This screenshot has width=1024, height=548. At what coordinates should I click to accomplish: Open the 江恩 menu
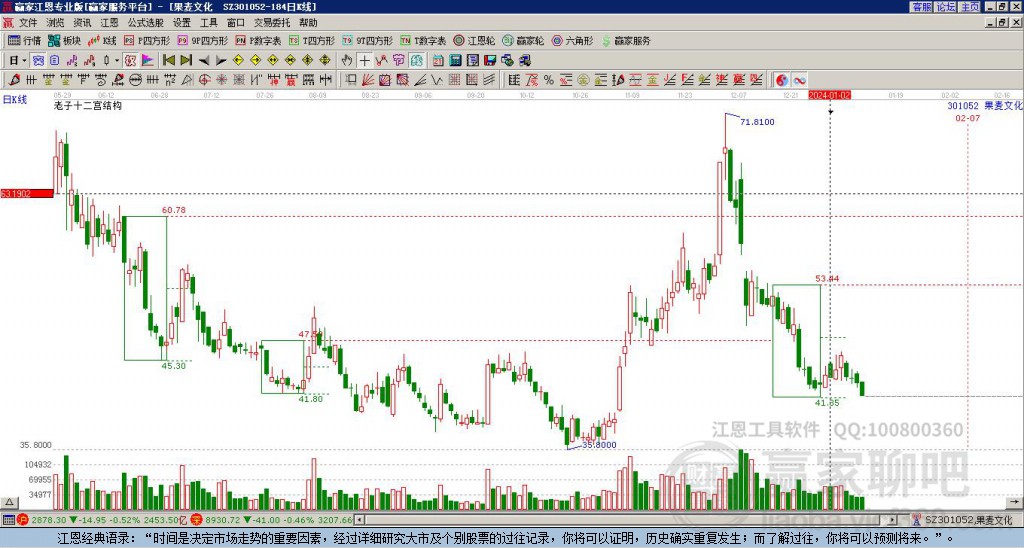pos(109,23)
